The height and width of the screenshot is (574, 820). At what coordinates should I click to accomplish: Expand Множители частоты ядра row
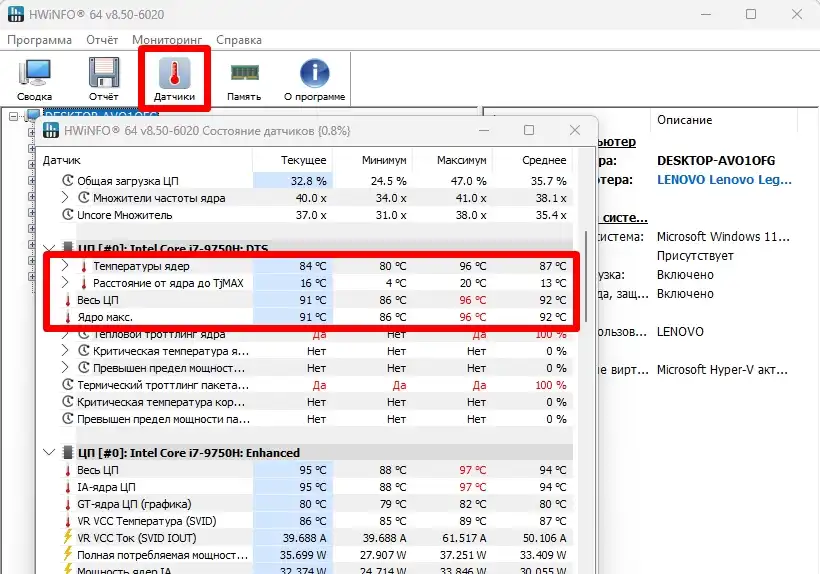point(65,198)
